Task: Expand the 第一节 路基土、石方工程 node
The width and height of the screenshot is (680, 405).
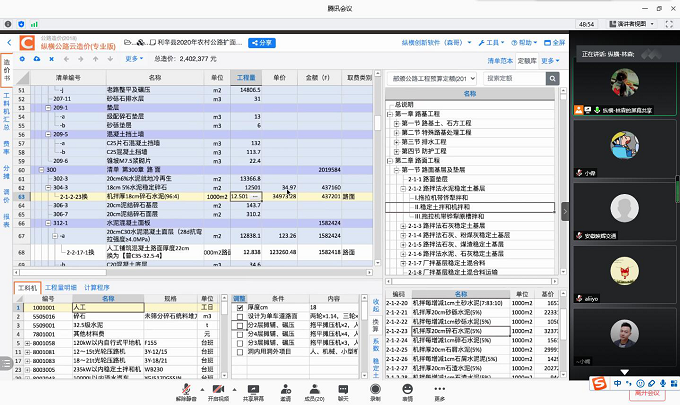Action: [396, 124]
